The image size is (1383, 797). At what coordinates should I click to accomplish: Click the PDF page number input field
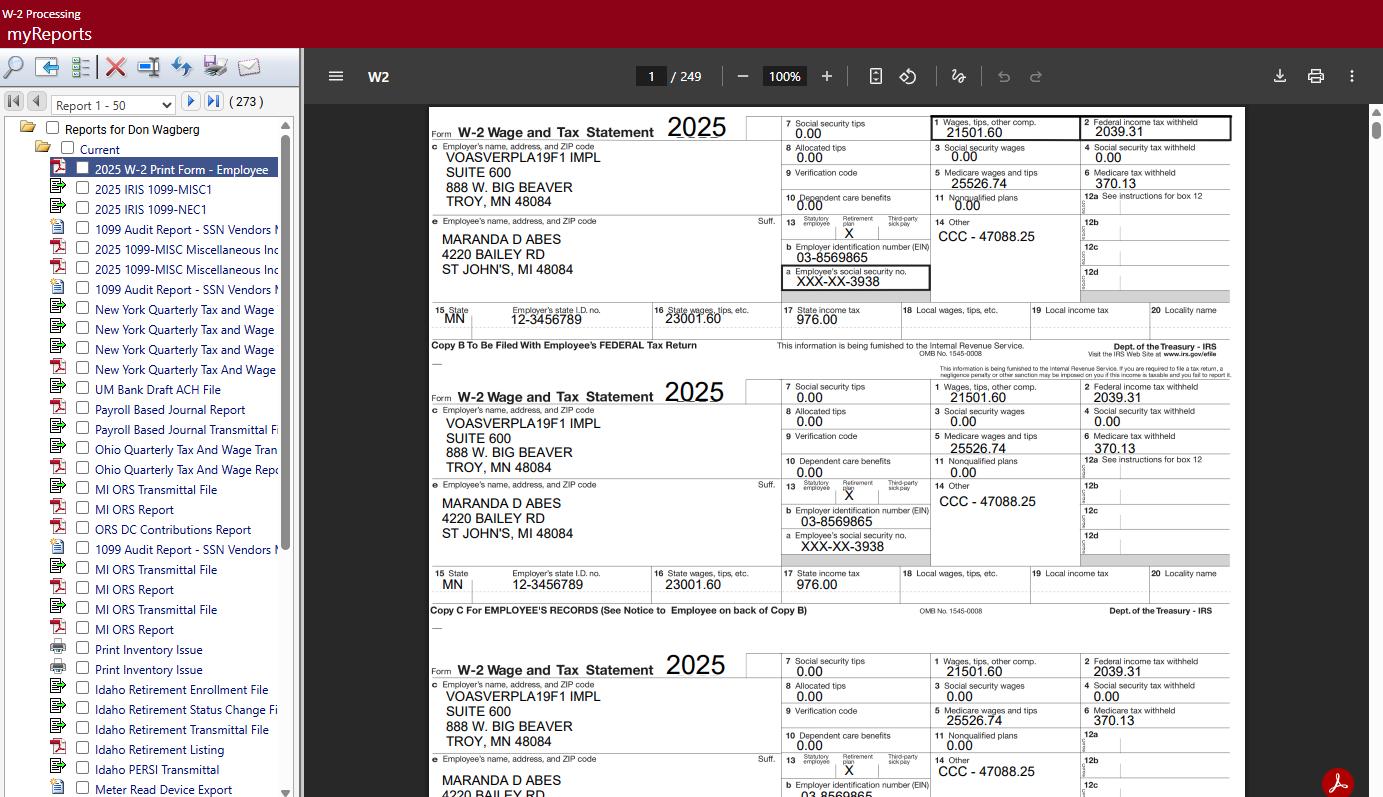(651, 77)
